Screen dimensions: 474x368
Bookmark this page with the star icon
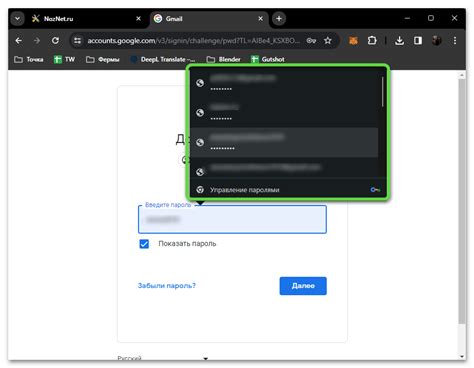pos(328,41)
